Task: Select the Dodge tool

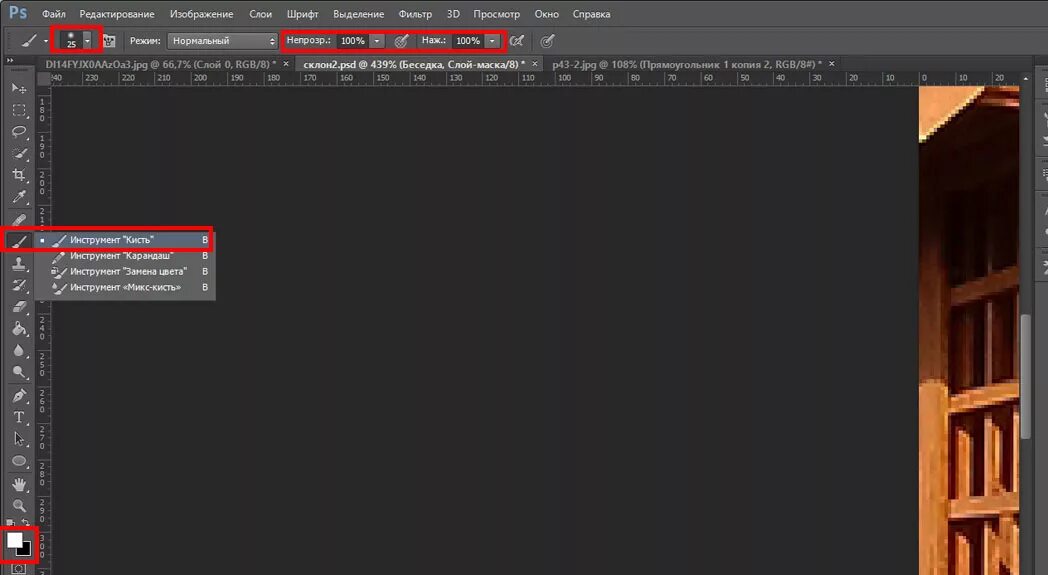Action: coord(19,372)
